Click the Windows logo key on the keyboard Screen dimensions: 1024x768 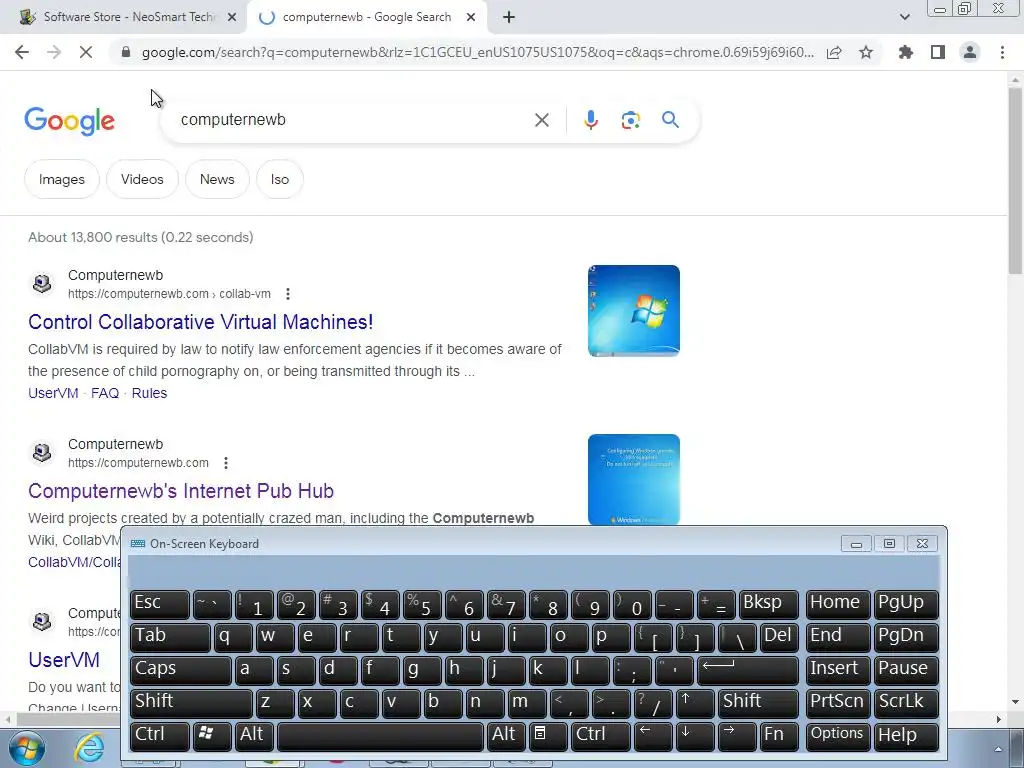[x=212, y=735]
